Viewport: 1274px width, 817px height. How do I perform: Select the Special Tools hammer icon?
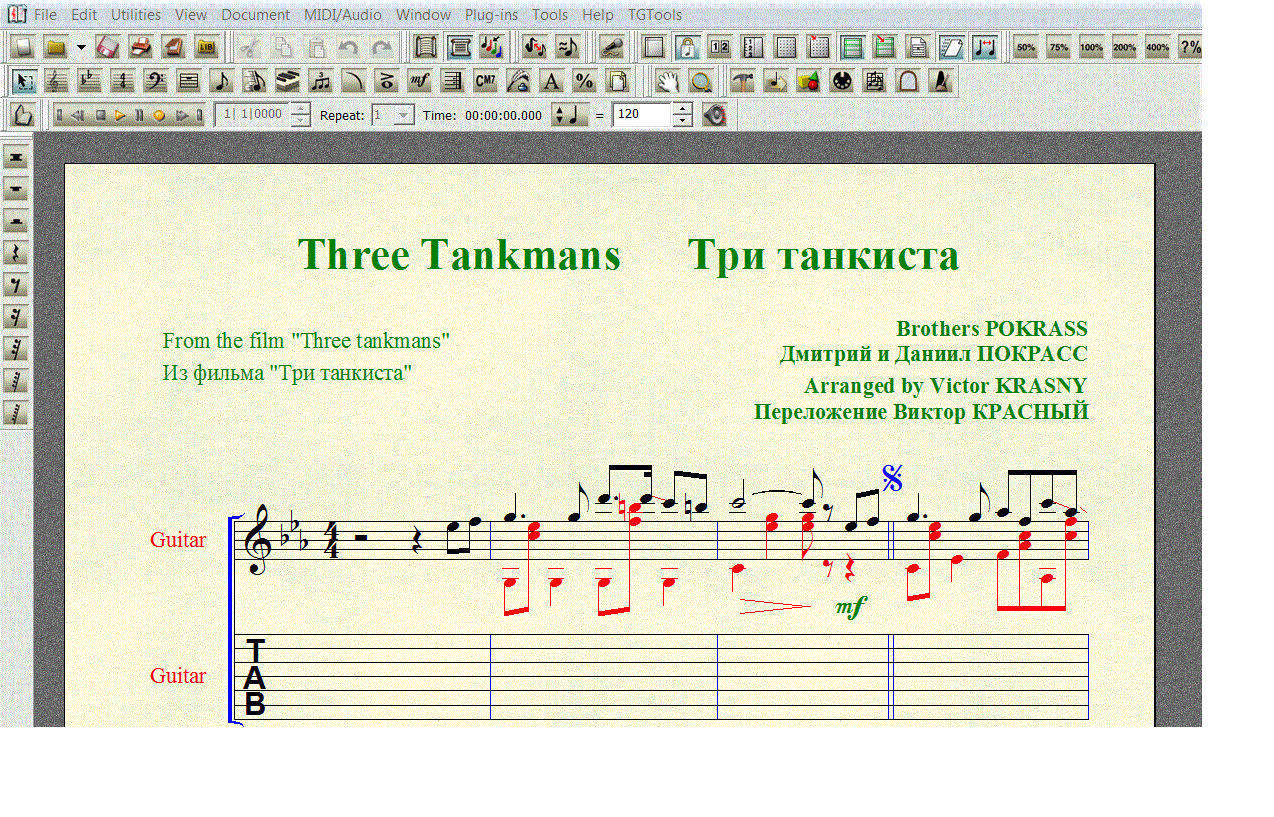pyautogui.click(x=741, y=81)
